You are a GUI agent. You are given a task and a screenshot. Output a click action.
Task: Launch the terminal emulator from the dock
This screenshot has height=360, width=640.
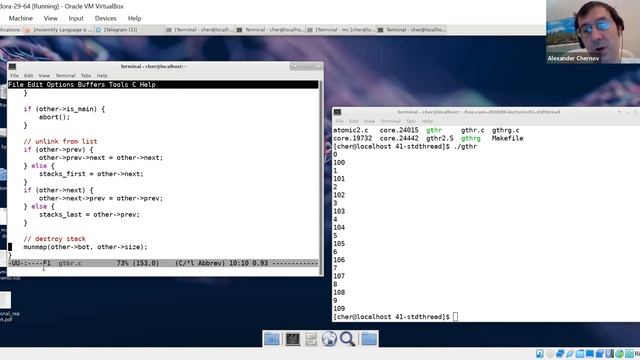(292, 339)
